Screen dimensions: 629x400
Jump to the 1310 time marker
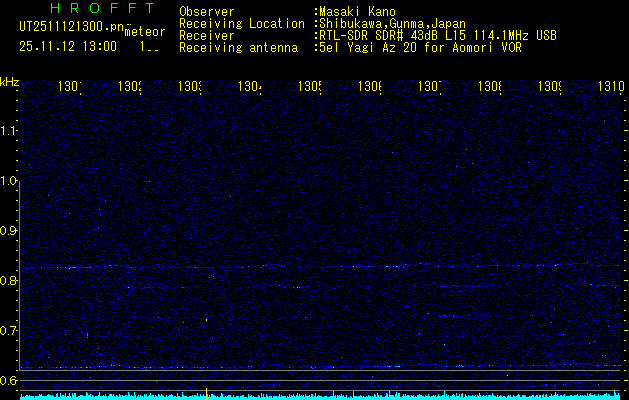coord(610,88)
